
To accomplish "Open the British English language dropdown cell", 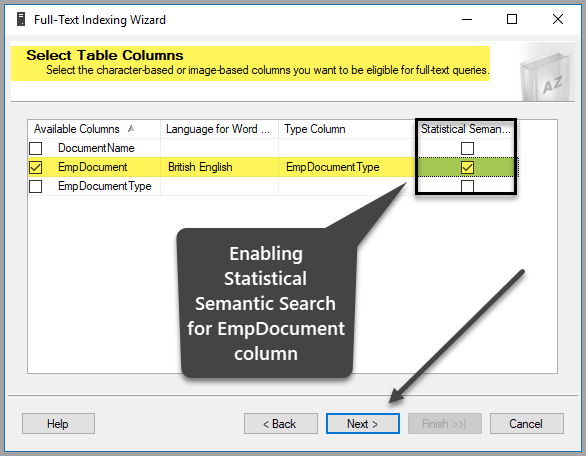I will (x=219, y=167).
